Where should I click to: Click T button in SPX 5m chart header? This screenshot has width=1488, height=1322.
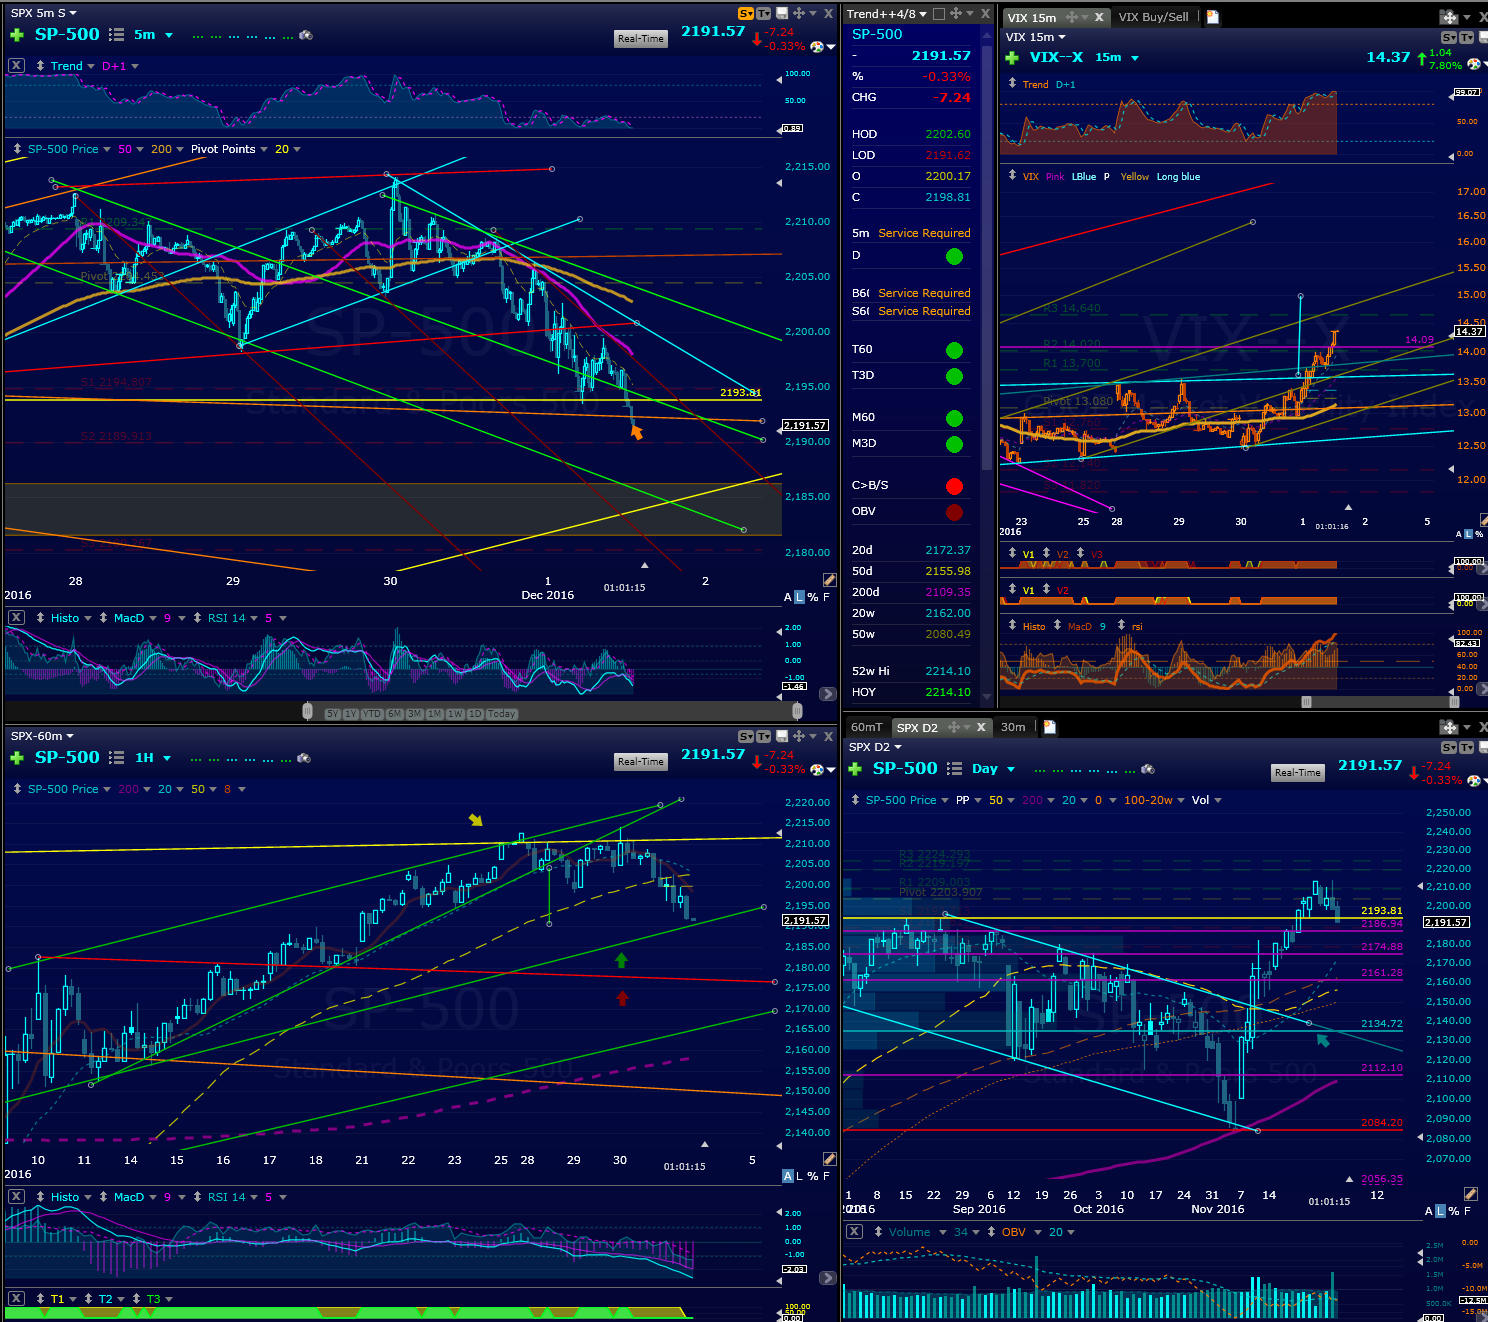click(764, 13)
